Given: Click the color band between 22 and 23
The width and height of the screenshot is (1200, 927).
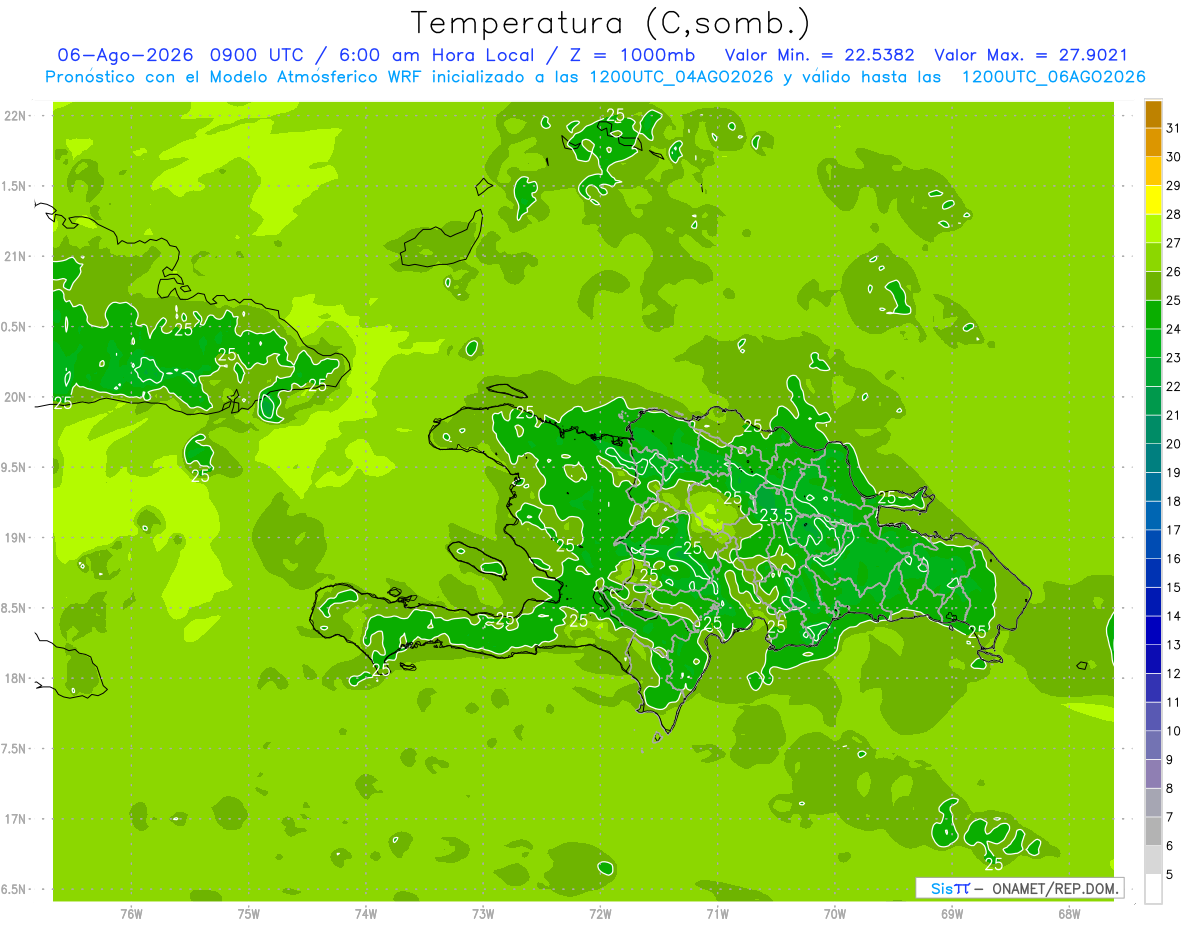Looking at the screenshot, I should click(1153, 372).
